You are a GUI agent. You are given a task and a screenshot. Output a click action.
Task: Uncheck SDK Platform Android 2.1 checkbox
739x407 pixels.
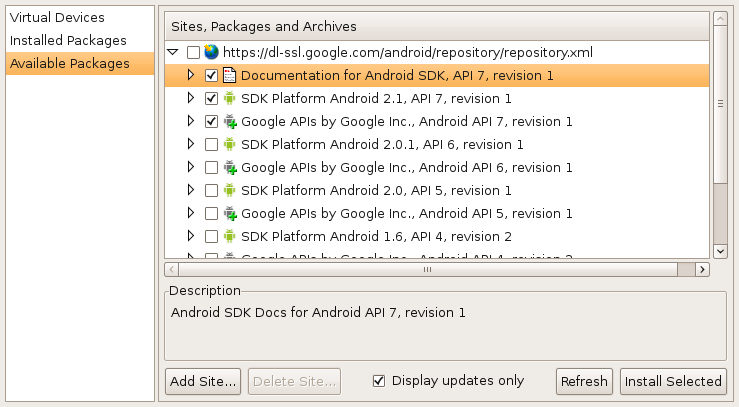(x=211, y=98)
